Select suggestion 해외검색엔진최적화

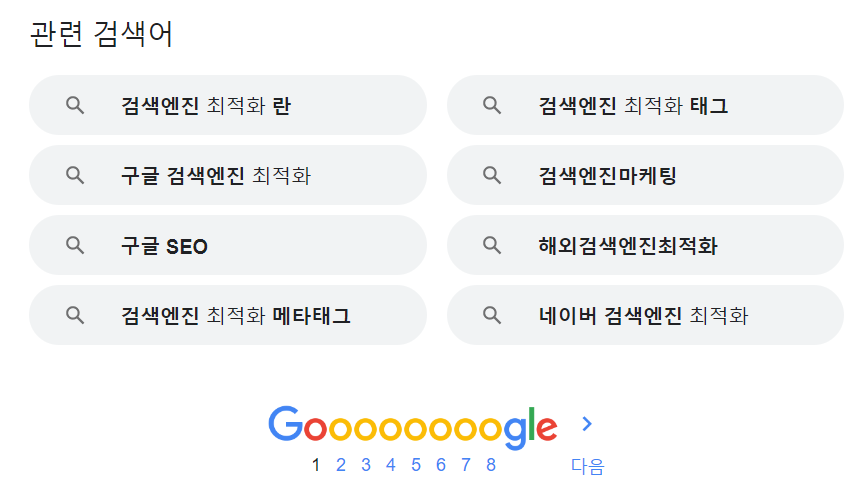pyautogui.click(x=627, y=246)
